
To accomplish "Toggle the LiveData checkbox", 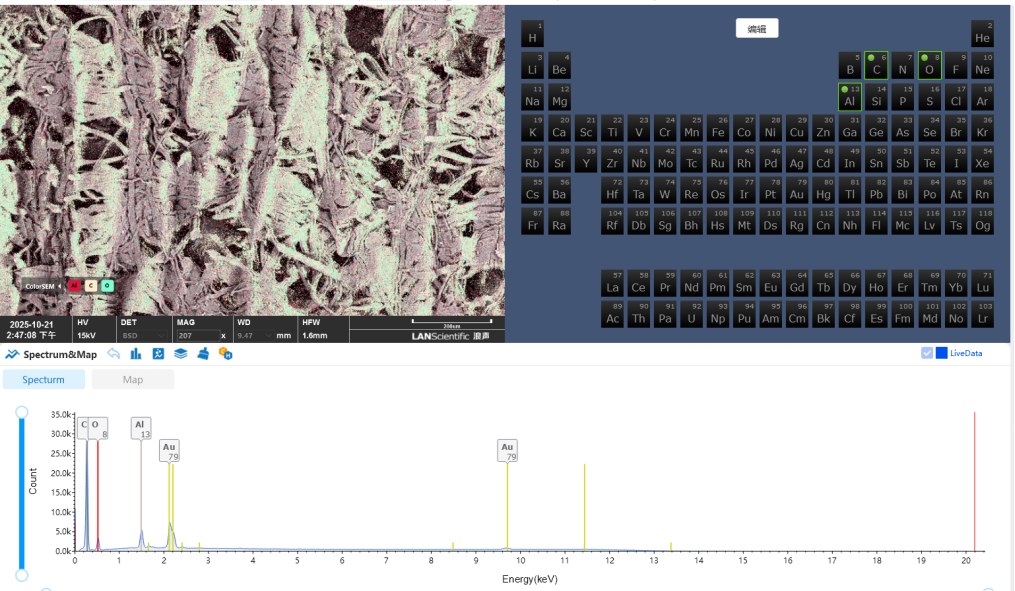I will [927, 353].
